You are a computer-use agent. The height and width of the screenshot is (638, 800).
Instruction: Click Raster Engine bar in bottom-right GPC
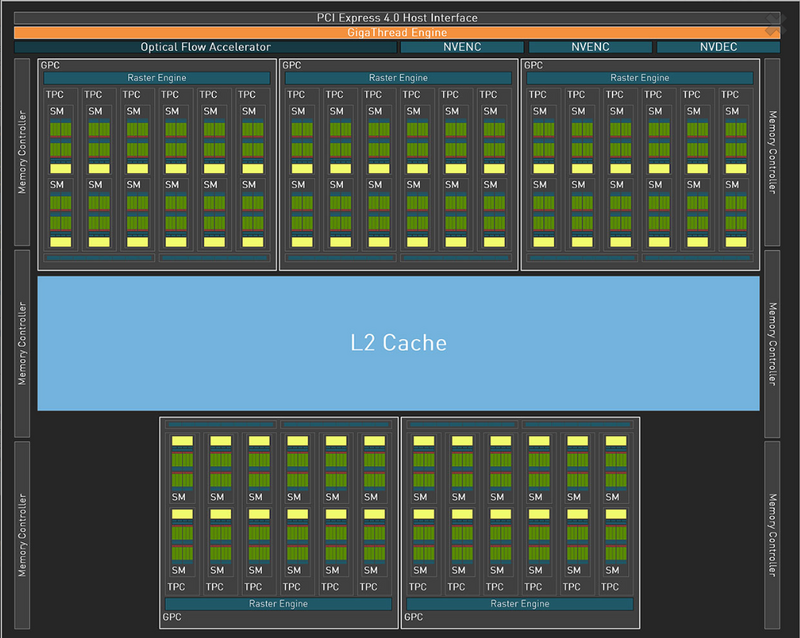click(x=519, y=604)
